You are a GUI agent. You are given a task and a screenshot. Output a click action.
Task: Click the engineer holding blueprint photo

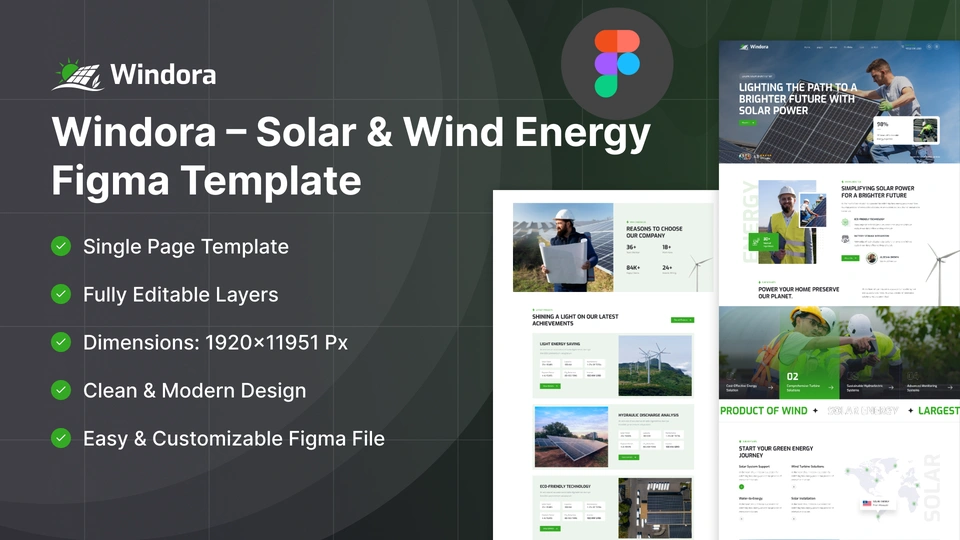pyautogui.click(x=563, y=247)
